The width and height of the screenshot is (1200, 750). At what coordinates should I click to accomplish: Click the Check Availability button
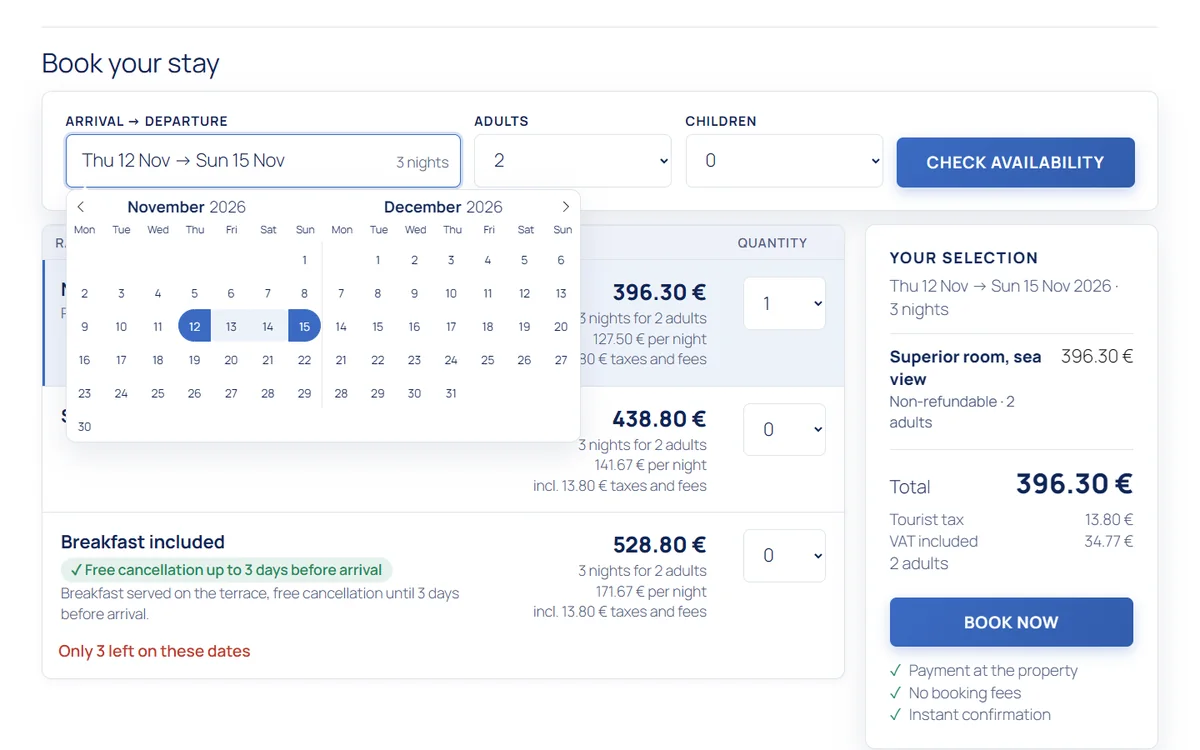pos(1015,162)
